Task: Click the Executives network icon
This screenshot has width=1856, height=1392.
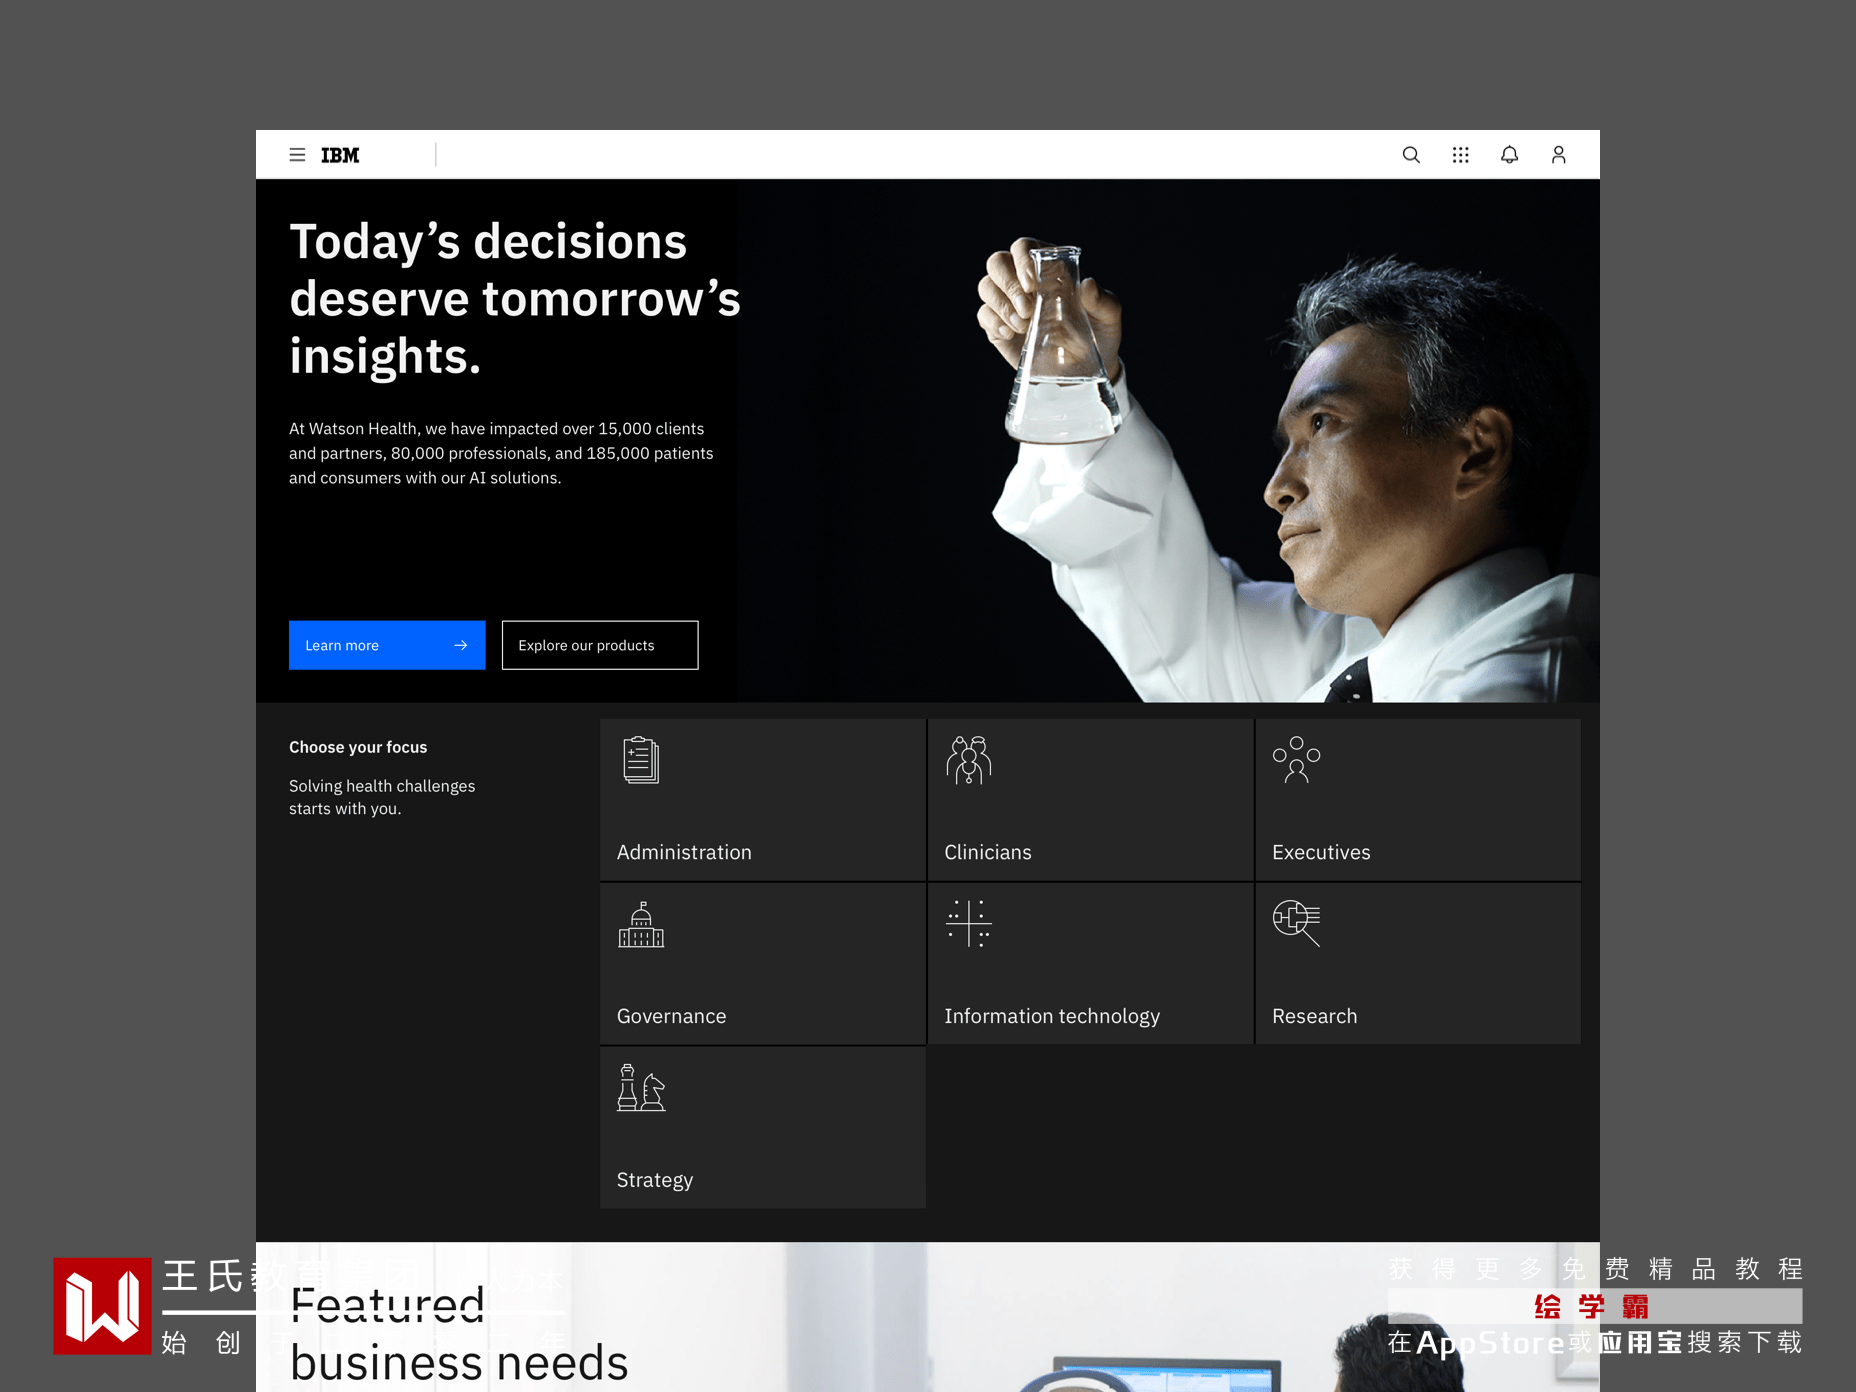Action: click(1296, 760)
